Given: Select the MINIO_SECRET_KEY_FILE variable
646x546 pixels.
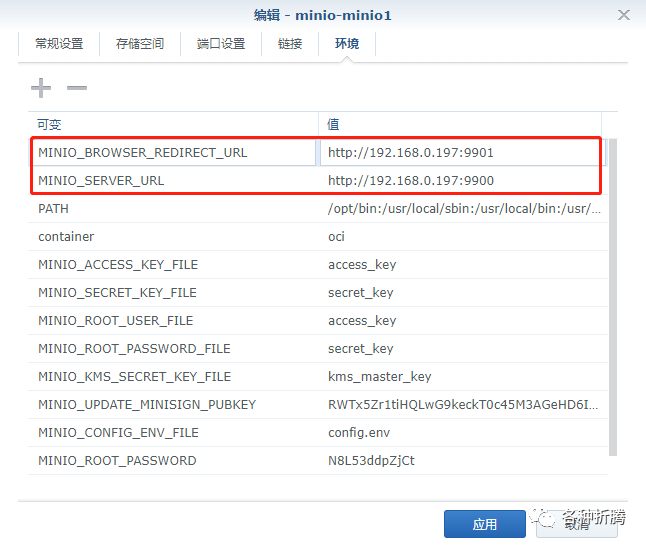Looking at the screenshot, I should 117,293.
